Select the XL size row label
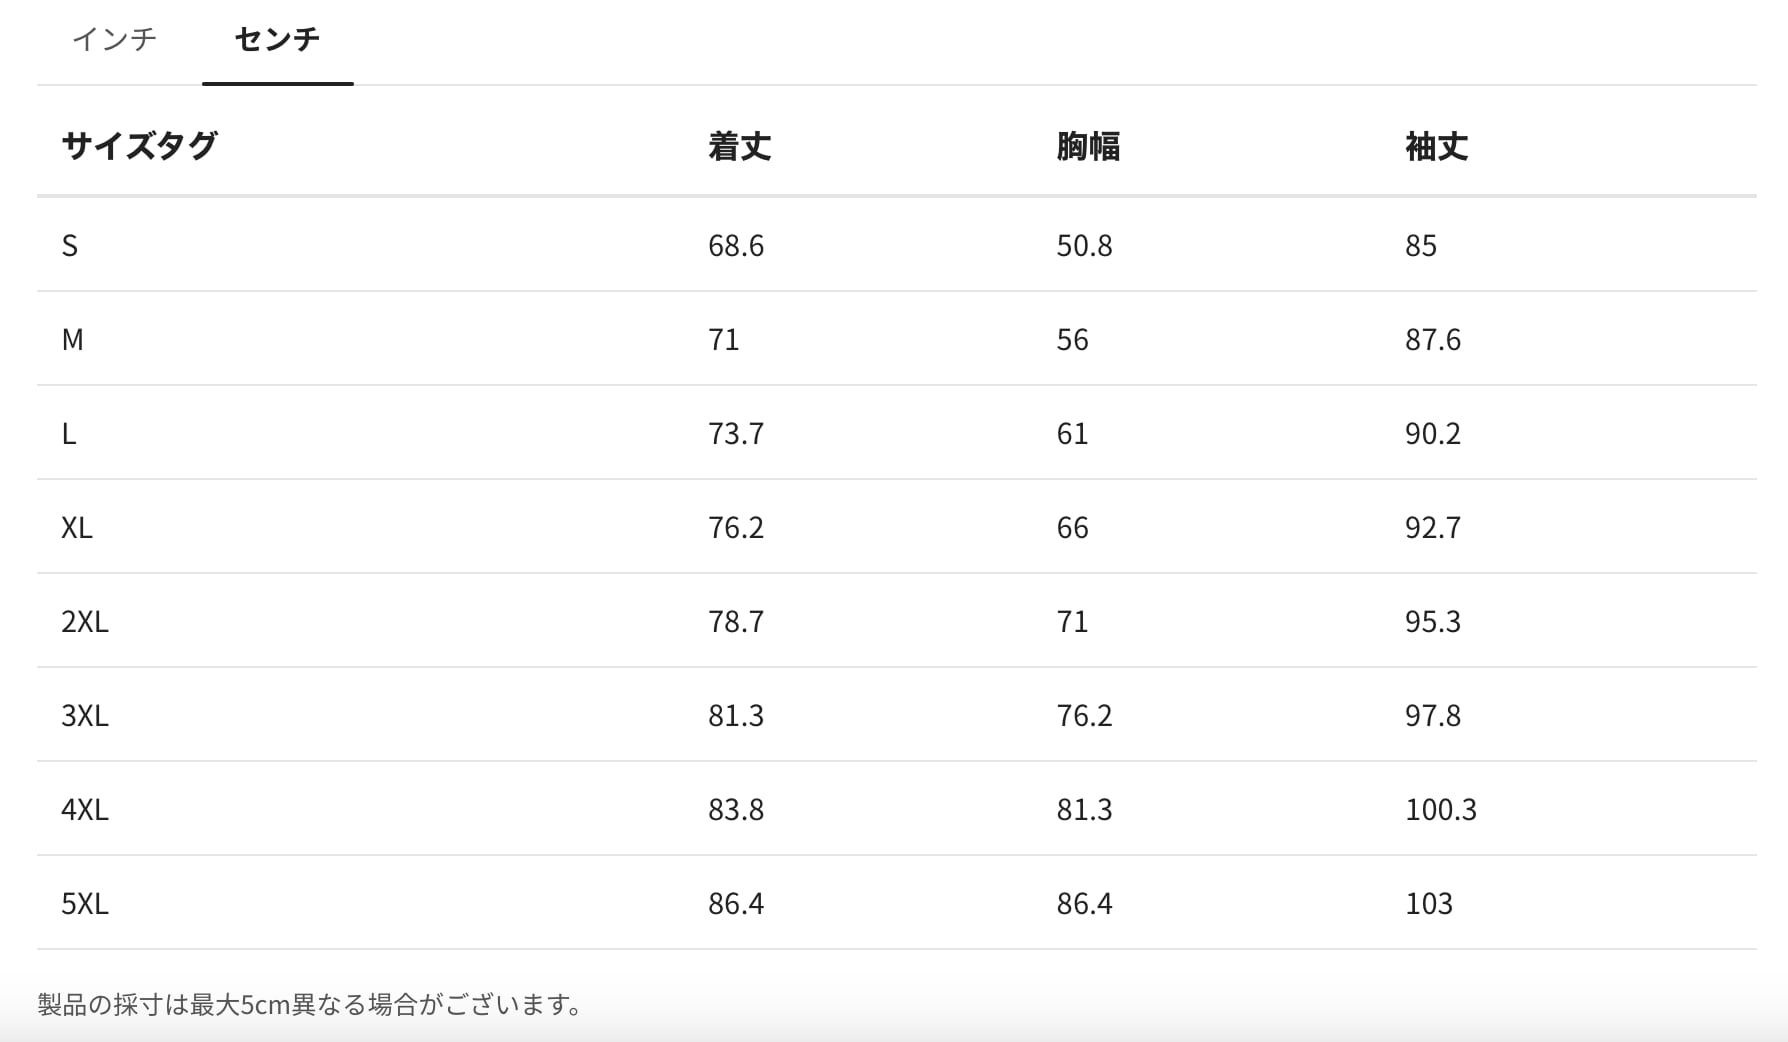Screen dimensions: 1788x1042 [x=76, y=528]
